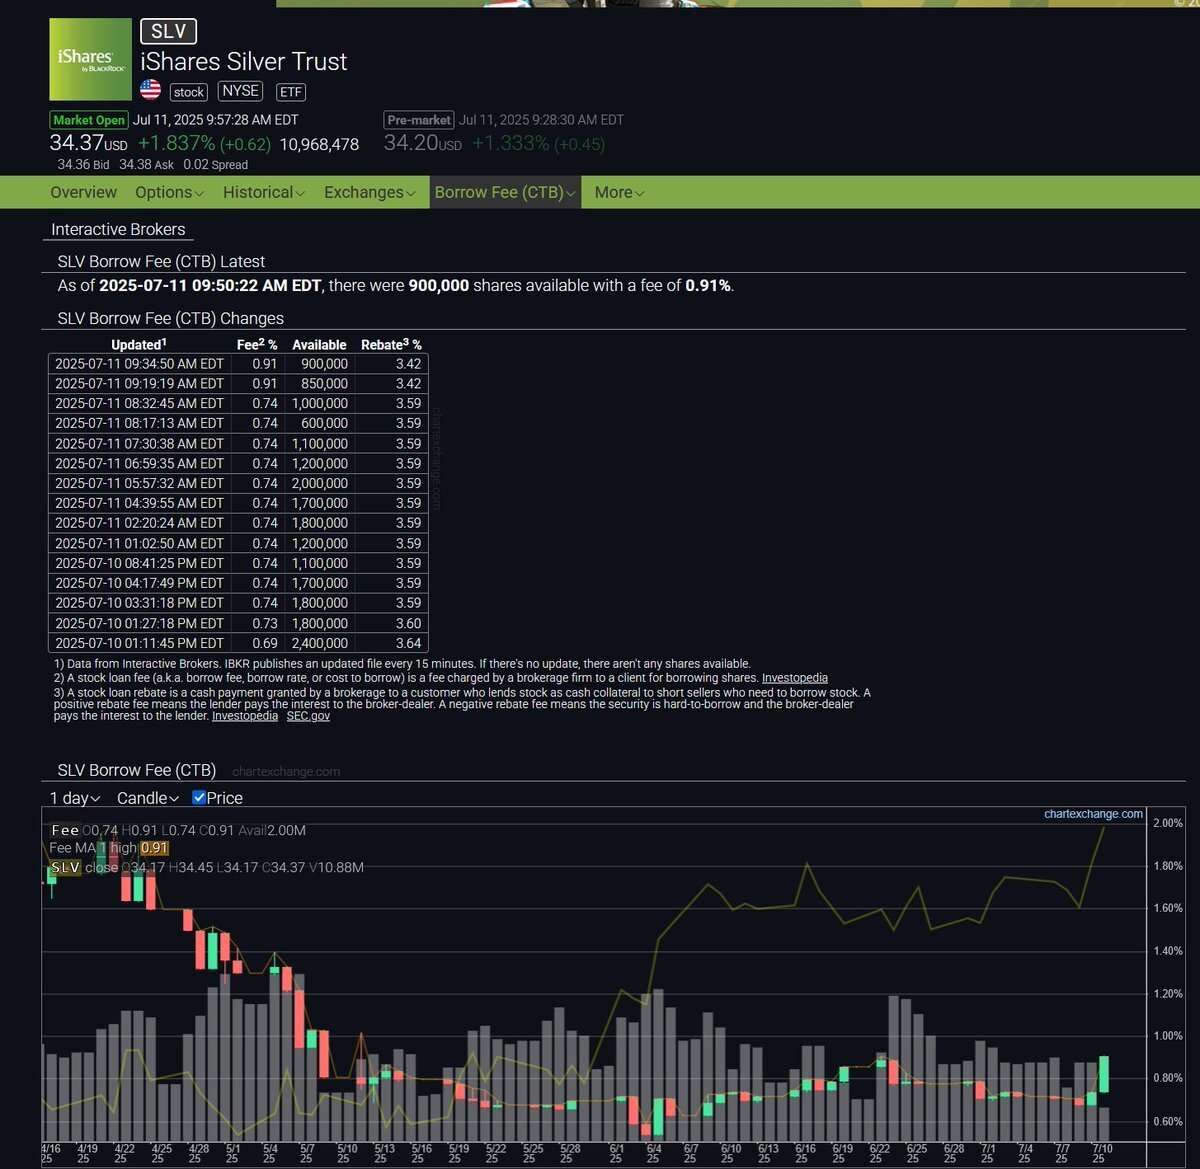Click the US flag icon
The height and width of the screenshot is (1169, 1200).
click(x=151, y=90)
